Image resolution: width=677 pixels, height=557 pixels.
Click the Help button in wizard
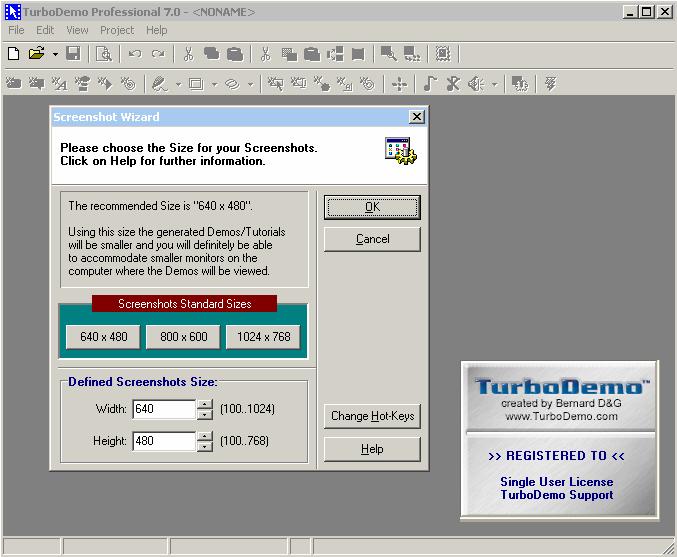pyautogui.click(x=372, y=449)
